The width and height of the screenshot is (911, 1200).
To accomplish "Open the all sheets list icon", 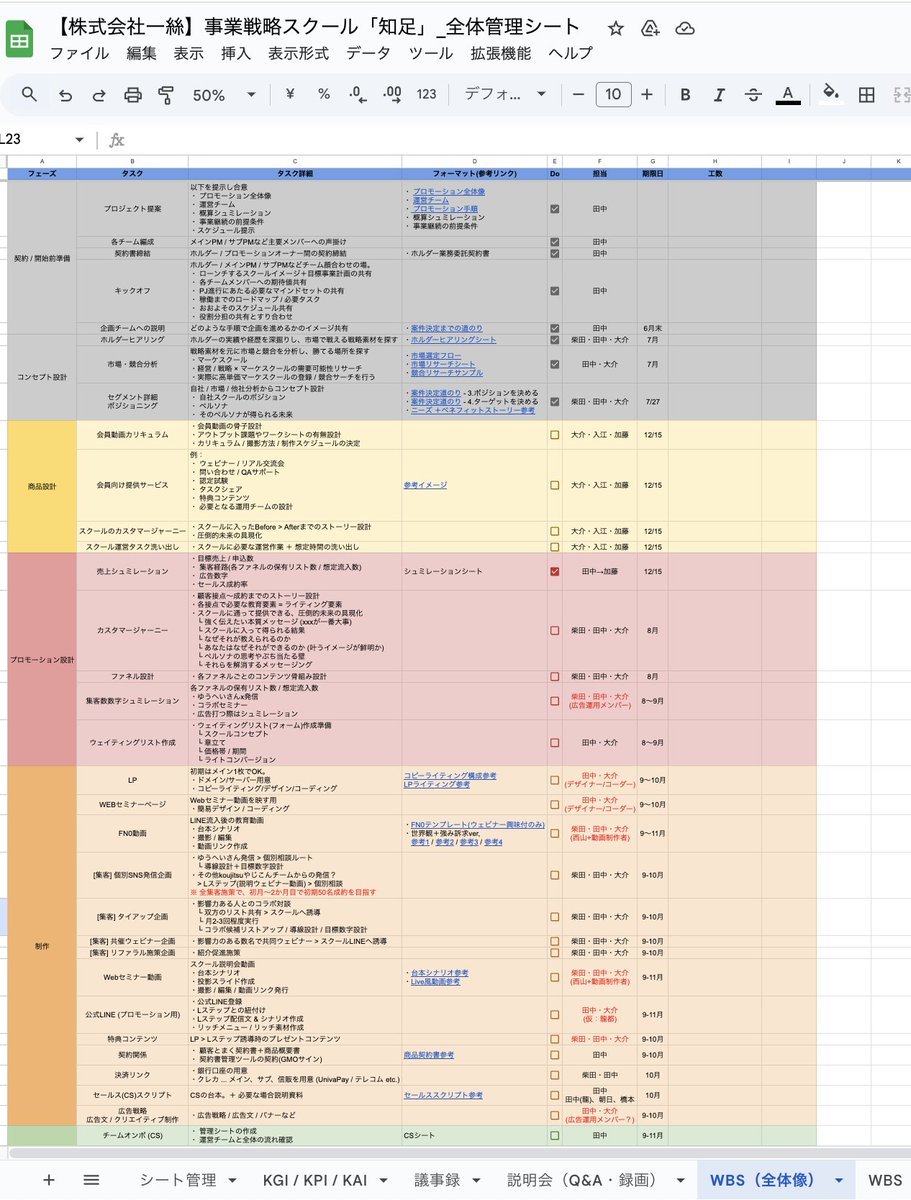I will point(91,1179).
